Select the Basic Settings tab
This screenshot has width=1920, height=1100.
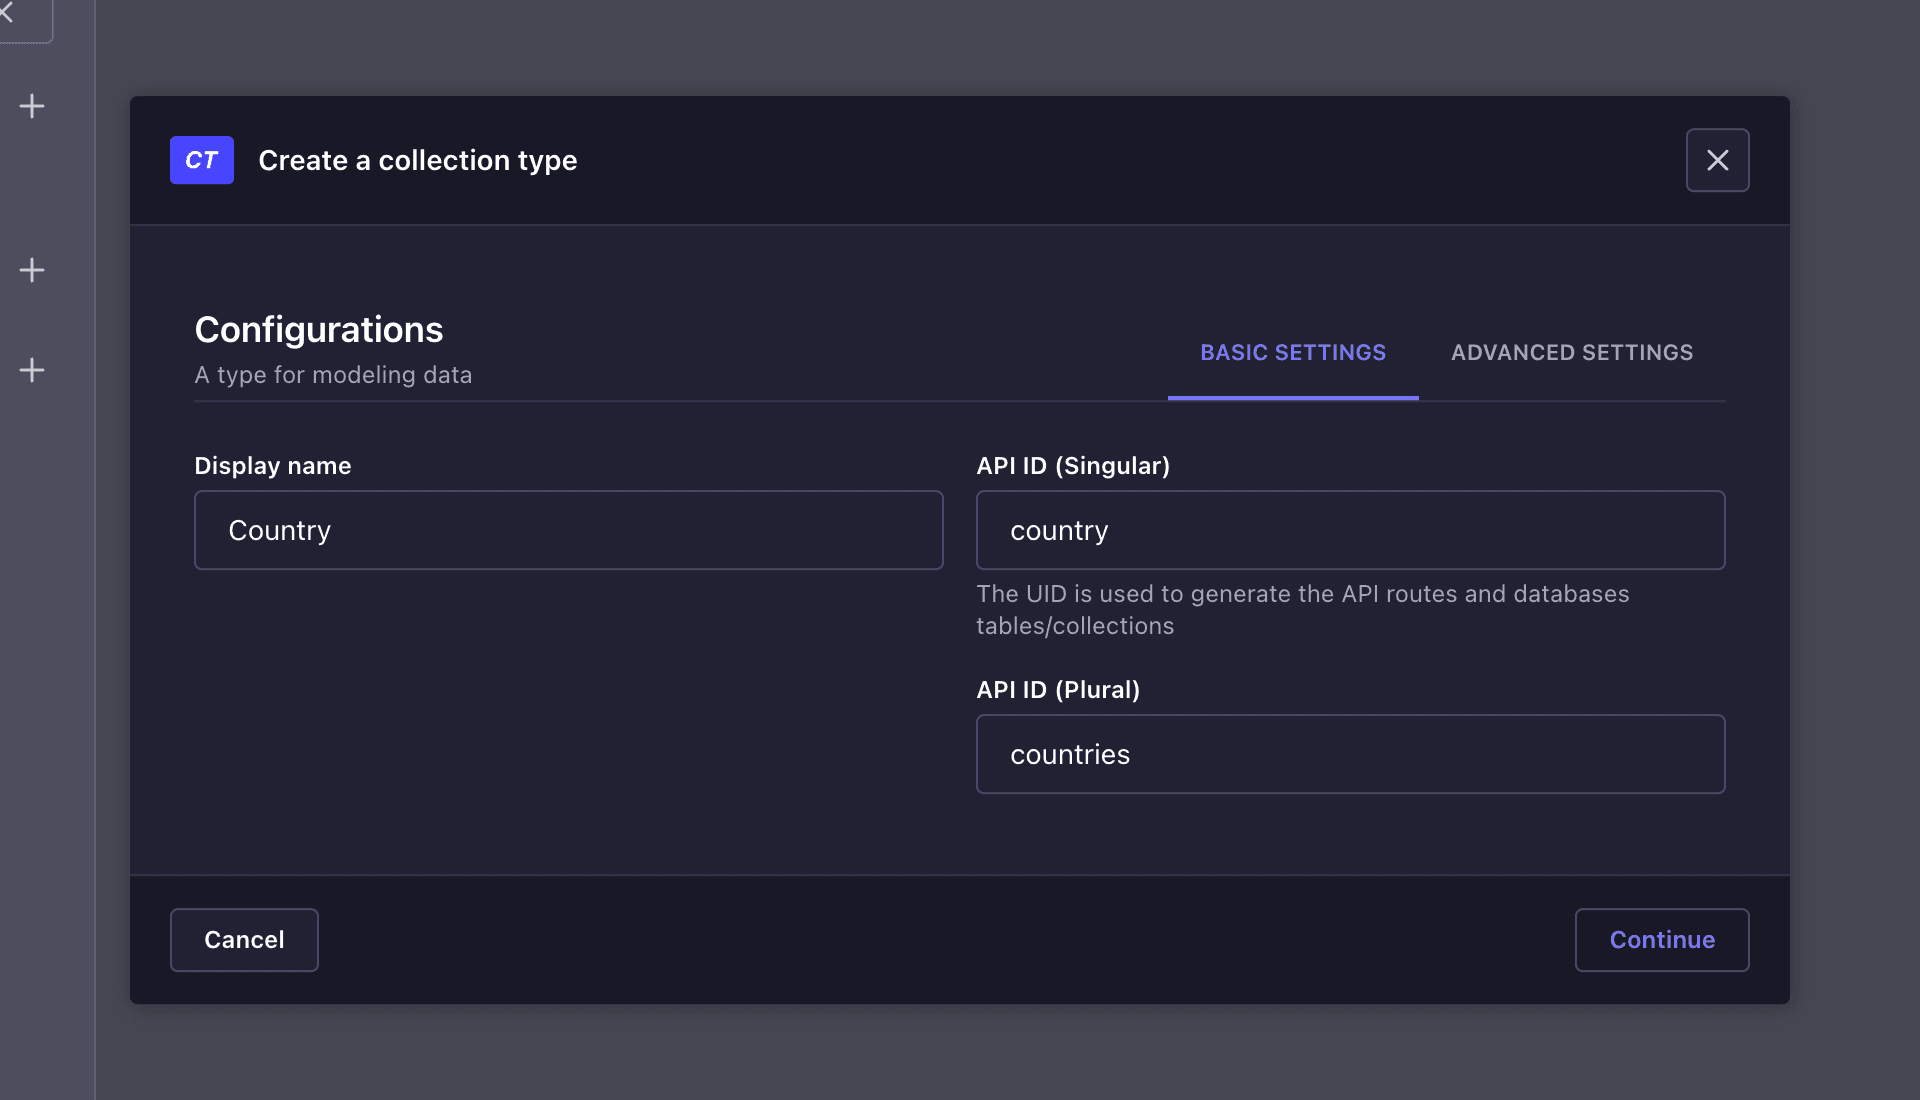click(x=1292, y=353)
